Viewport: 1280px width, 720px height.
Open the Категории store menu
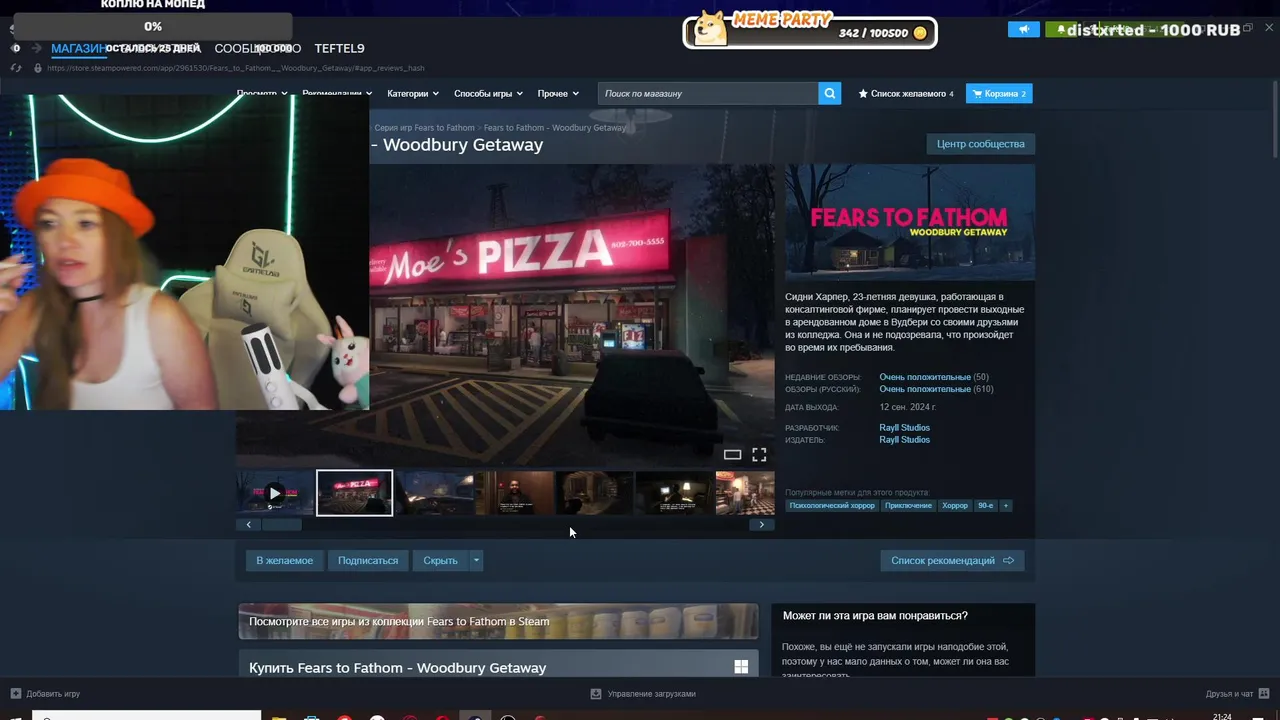(413, 93)
